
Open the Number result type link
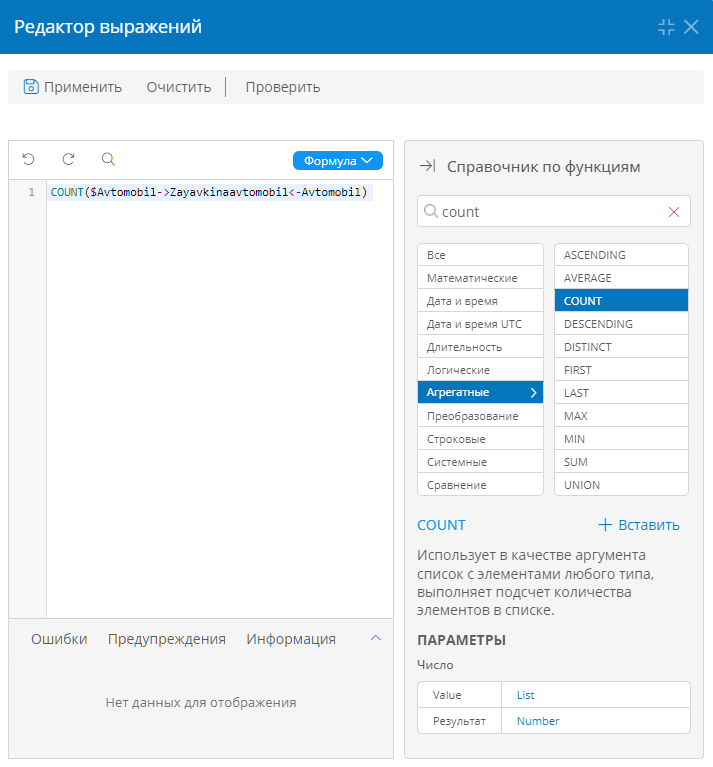(538, 721)
